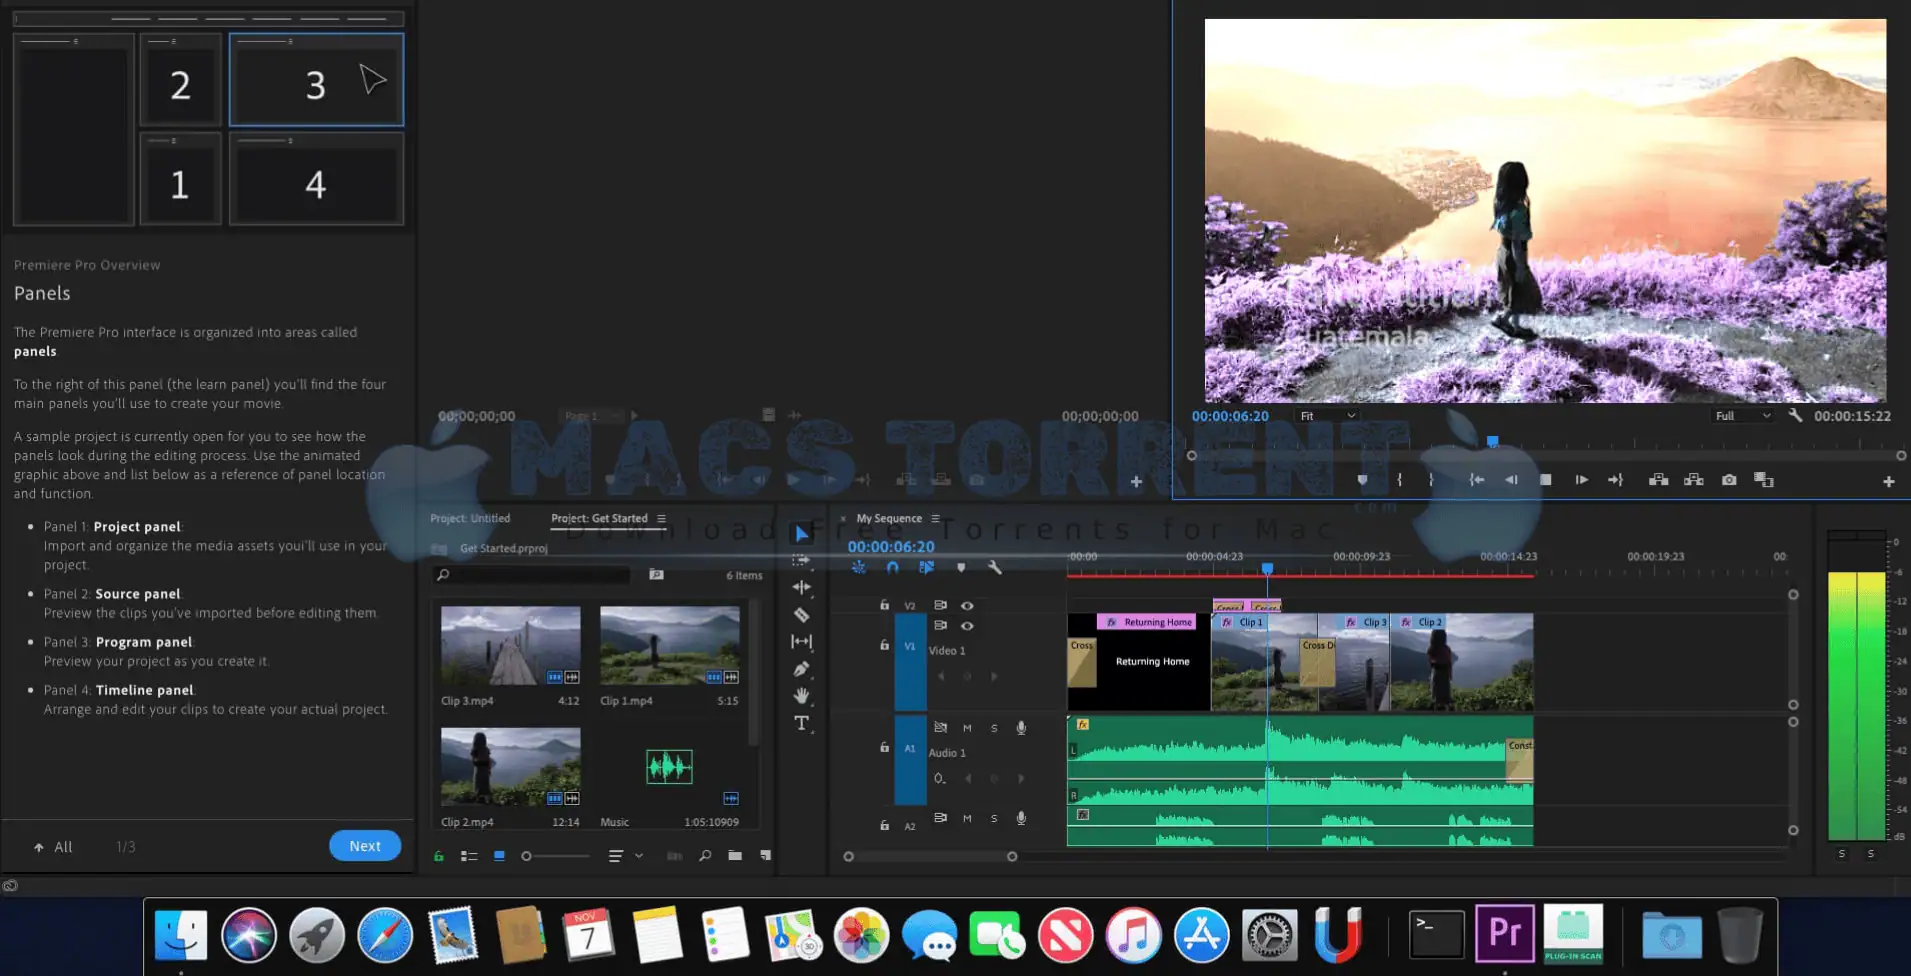This screenshot has height=976, width=1911.
Task: Toggle lock on V1 track
Action: coord(884,645)
